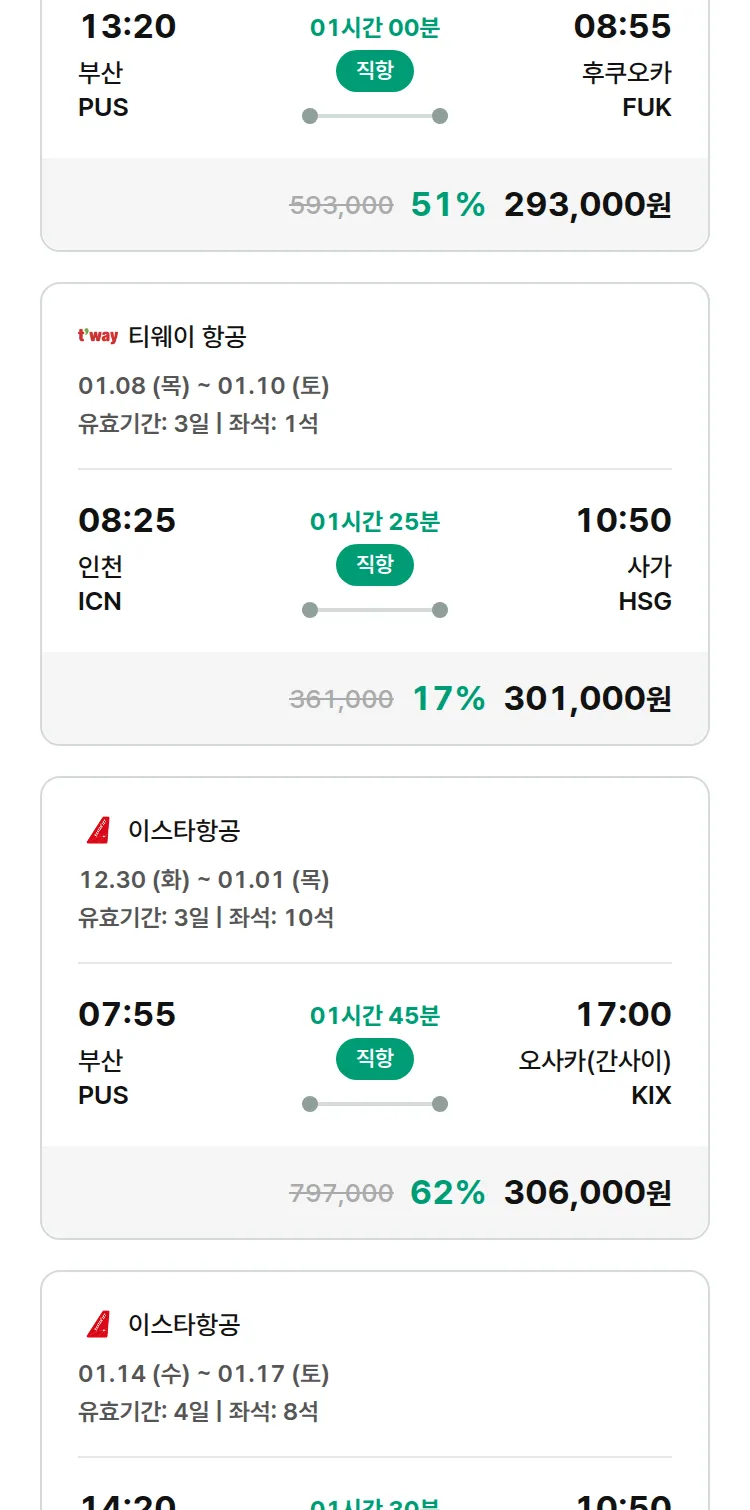Viewport: 750px width, 1510px height.
Task: Tap the 08:25 Incheon departure time
Action: pyautogui.click(x=127, y=520)
